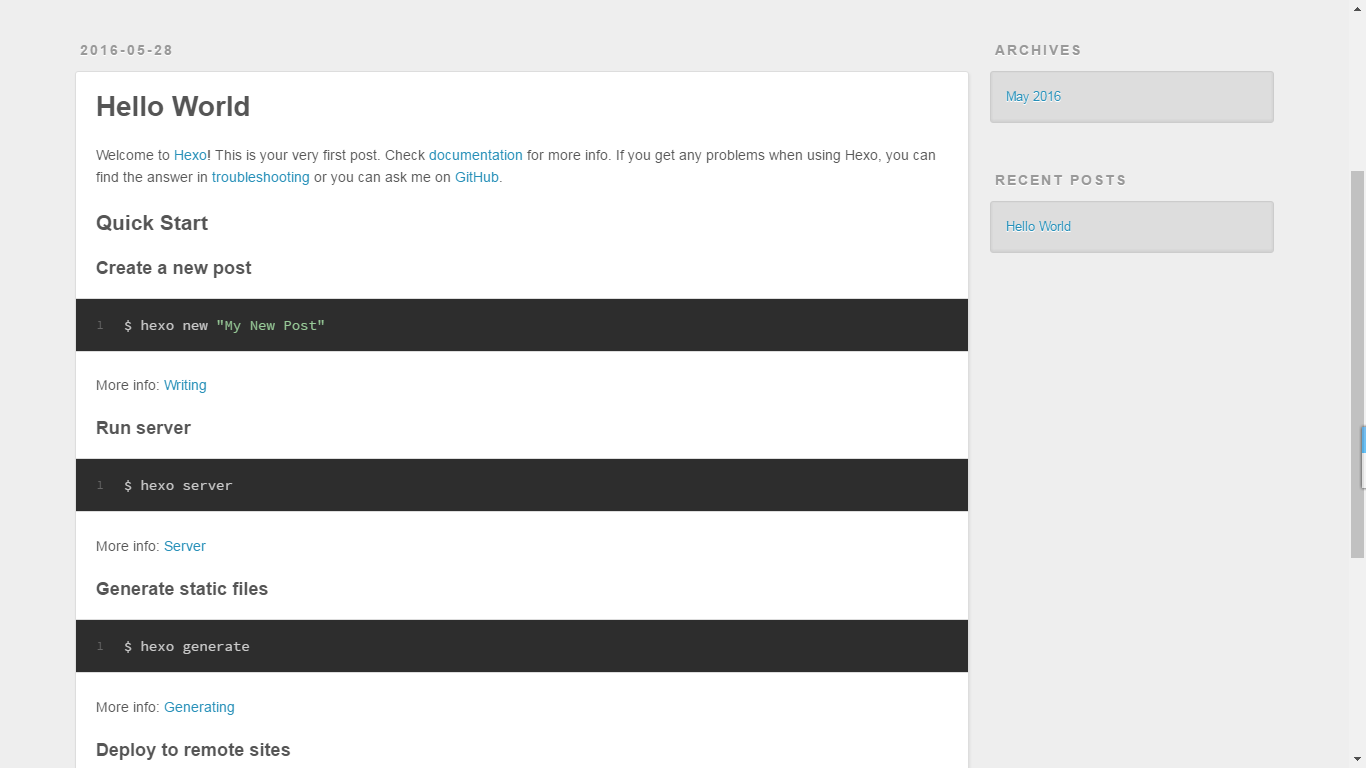The width and height of the screenshot is (1366, 768).
Task: Open Hello World under Recent Posts
Action: coord(1038,227)
